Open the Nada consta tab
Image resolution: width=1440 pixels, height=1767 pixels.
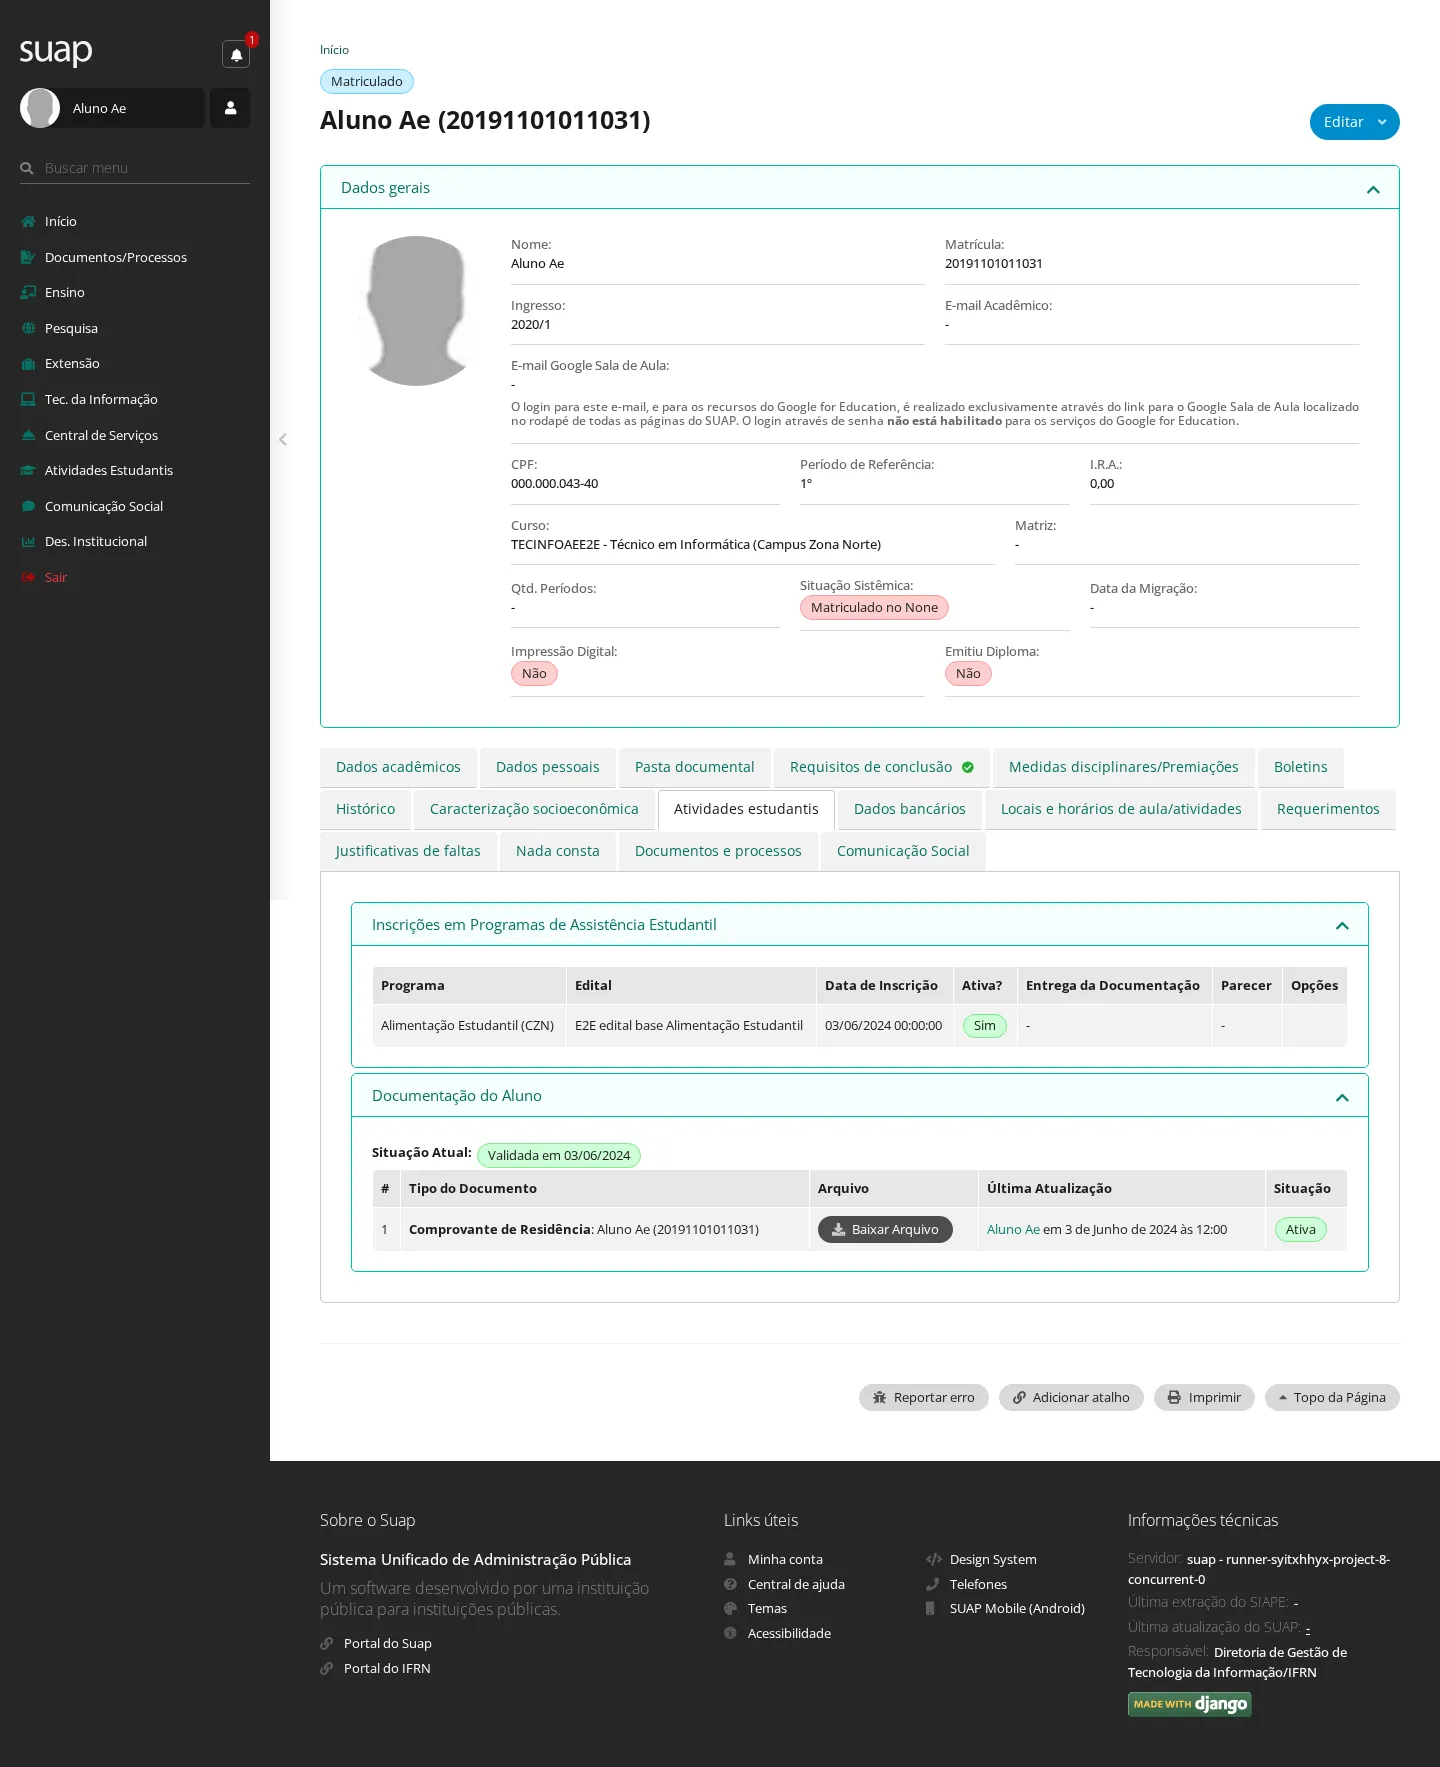coord(557,851)
